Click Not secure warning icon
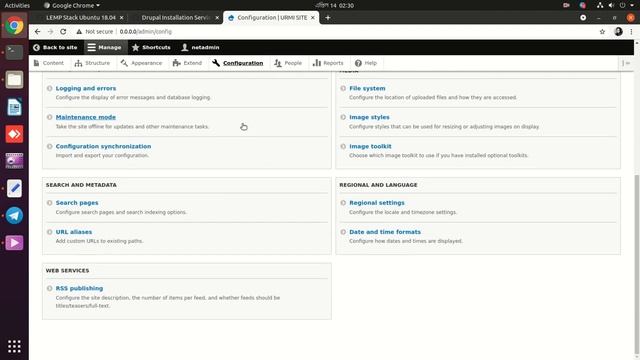This screenshot has width=640, height=360. point(79,31)
